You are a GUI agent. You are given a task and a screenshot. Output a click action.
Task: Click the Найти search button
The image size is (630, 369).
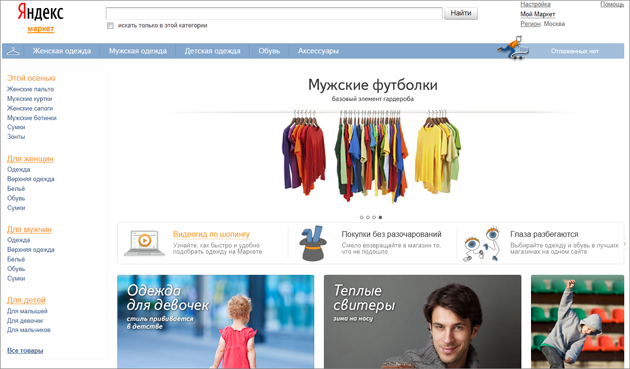[x=461, y=13]
